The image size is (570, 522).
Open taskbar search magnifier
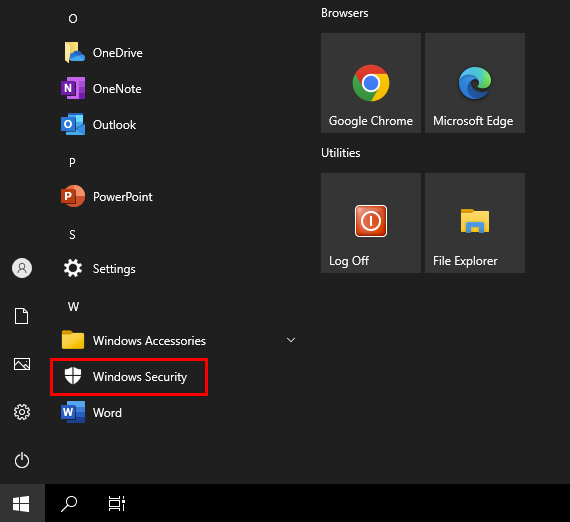click(69, 504)
